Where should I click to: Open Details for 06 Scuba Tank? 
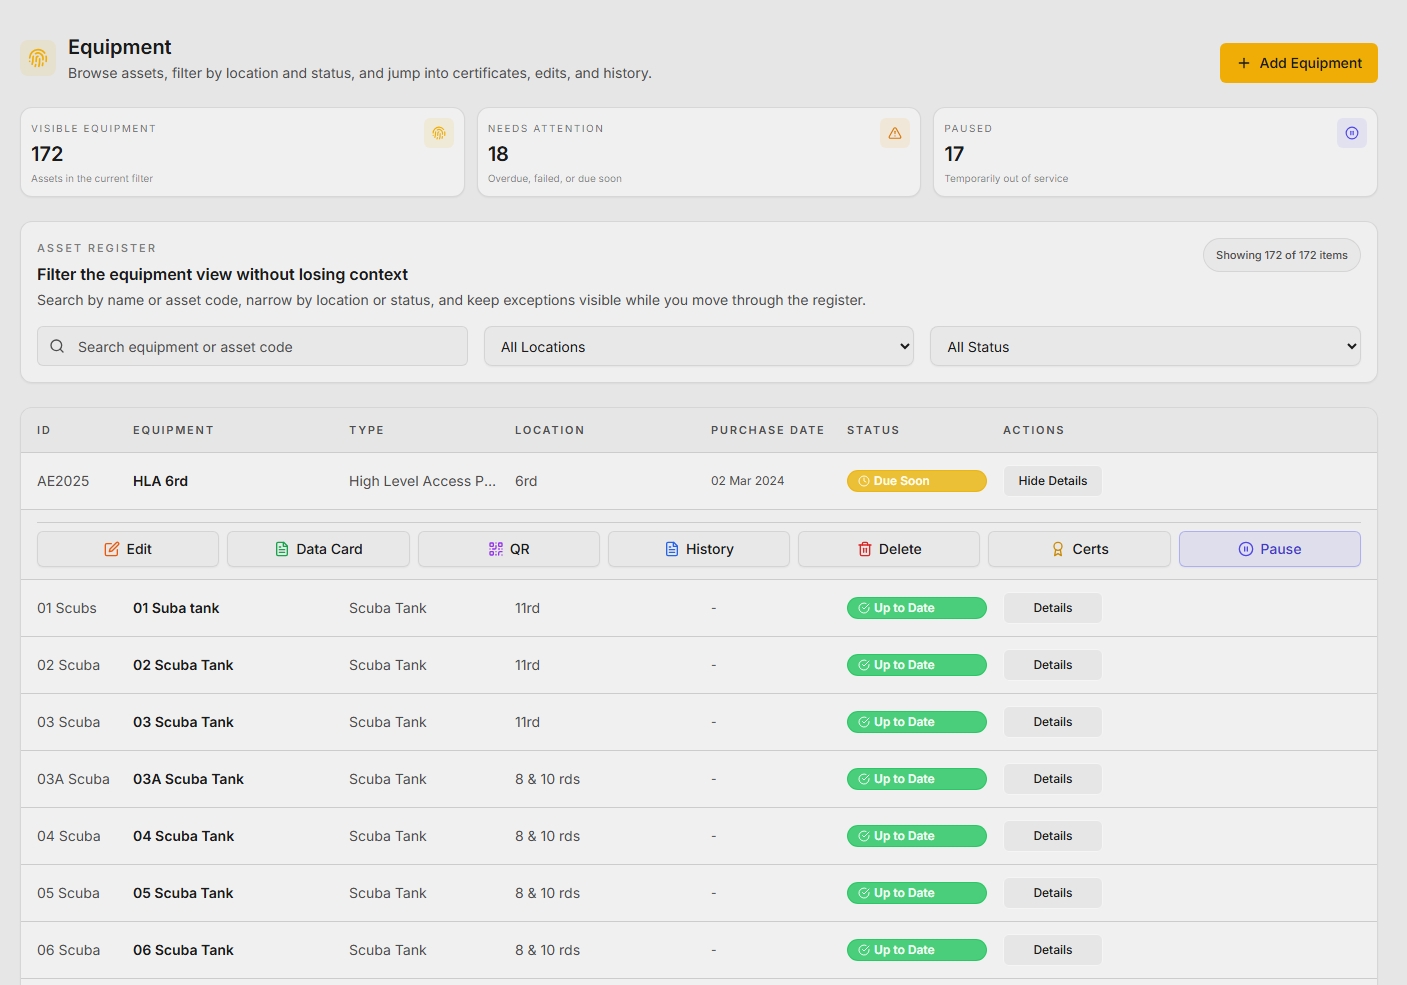tap(1052, 950)
